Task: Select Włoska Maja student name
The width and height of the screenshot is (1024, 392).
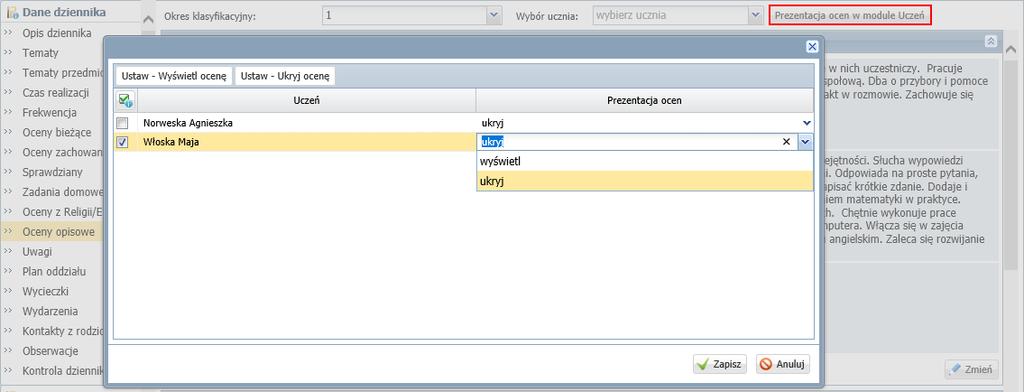Action: (171, 142)
